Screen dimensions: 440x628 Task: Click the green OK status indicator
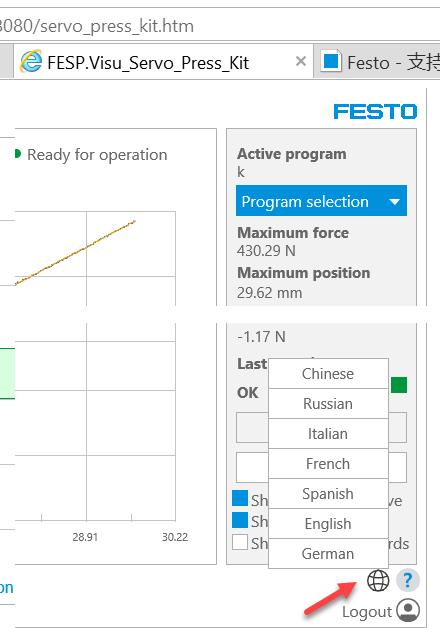[399, 385]
